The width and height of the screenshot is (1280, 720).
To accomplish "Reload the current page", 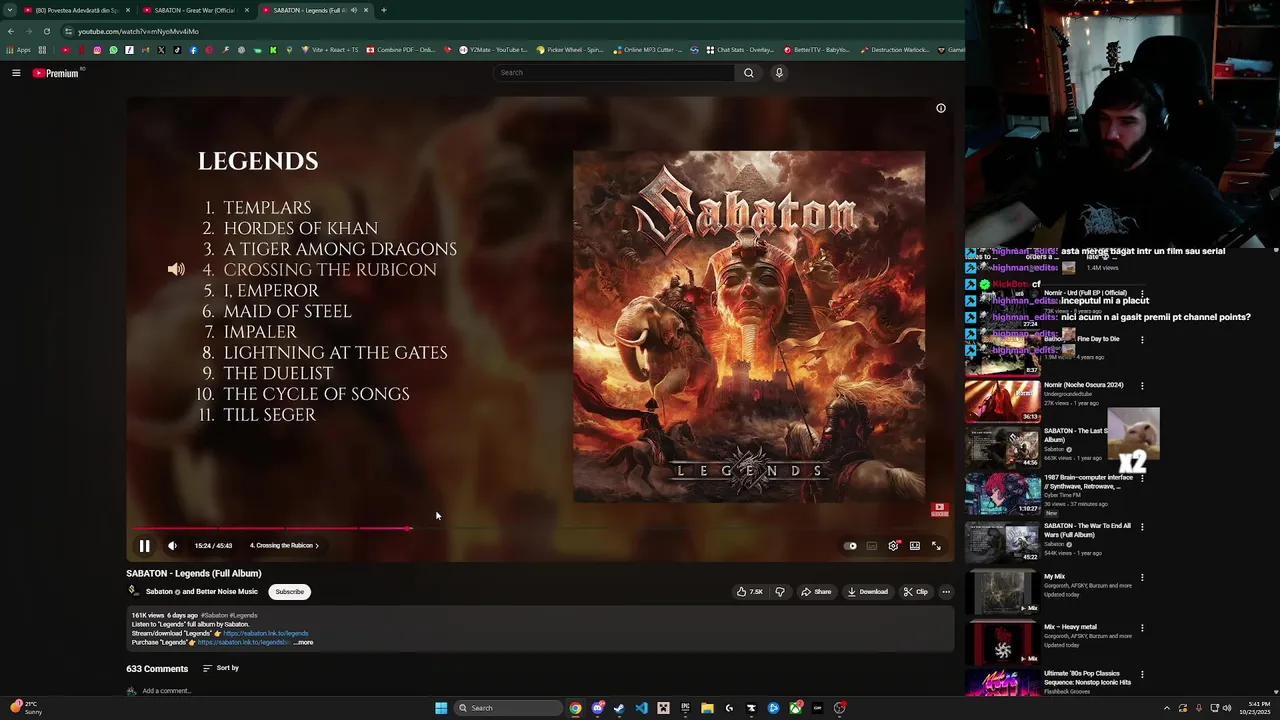I will pos(46,31).
